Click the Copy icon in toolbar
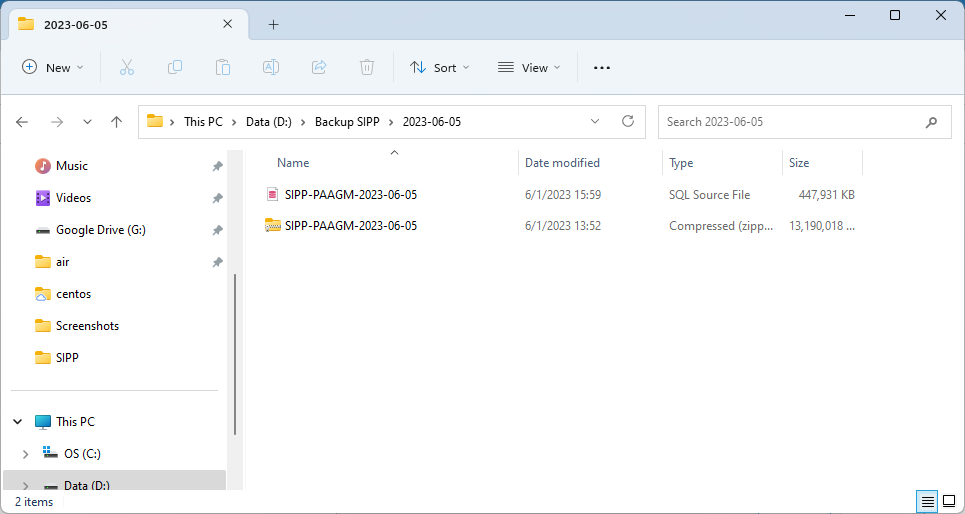Screen dimensions: 965x514 [x=175, y=68]
